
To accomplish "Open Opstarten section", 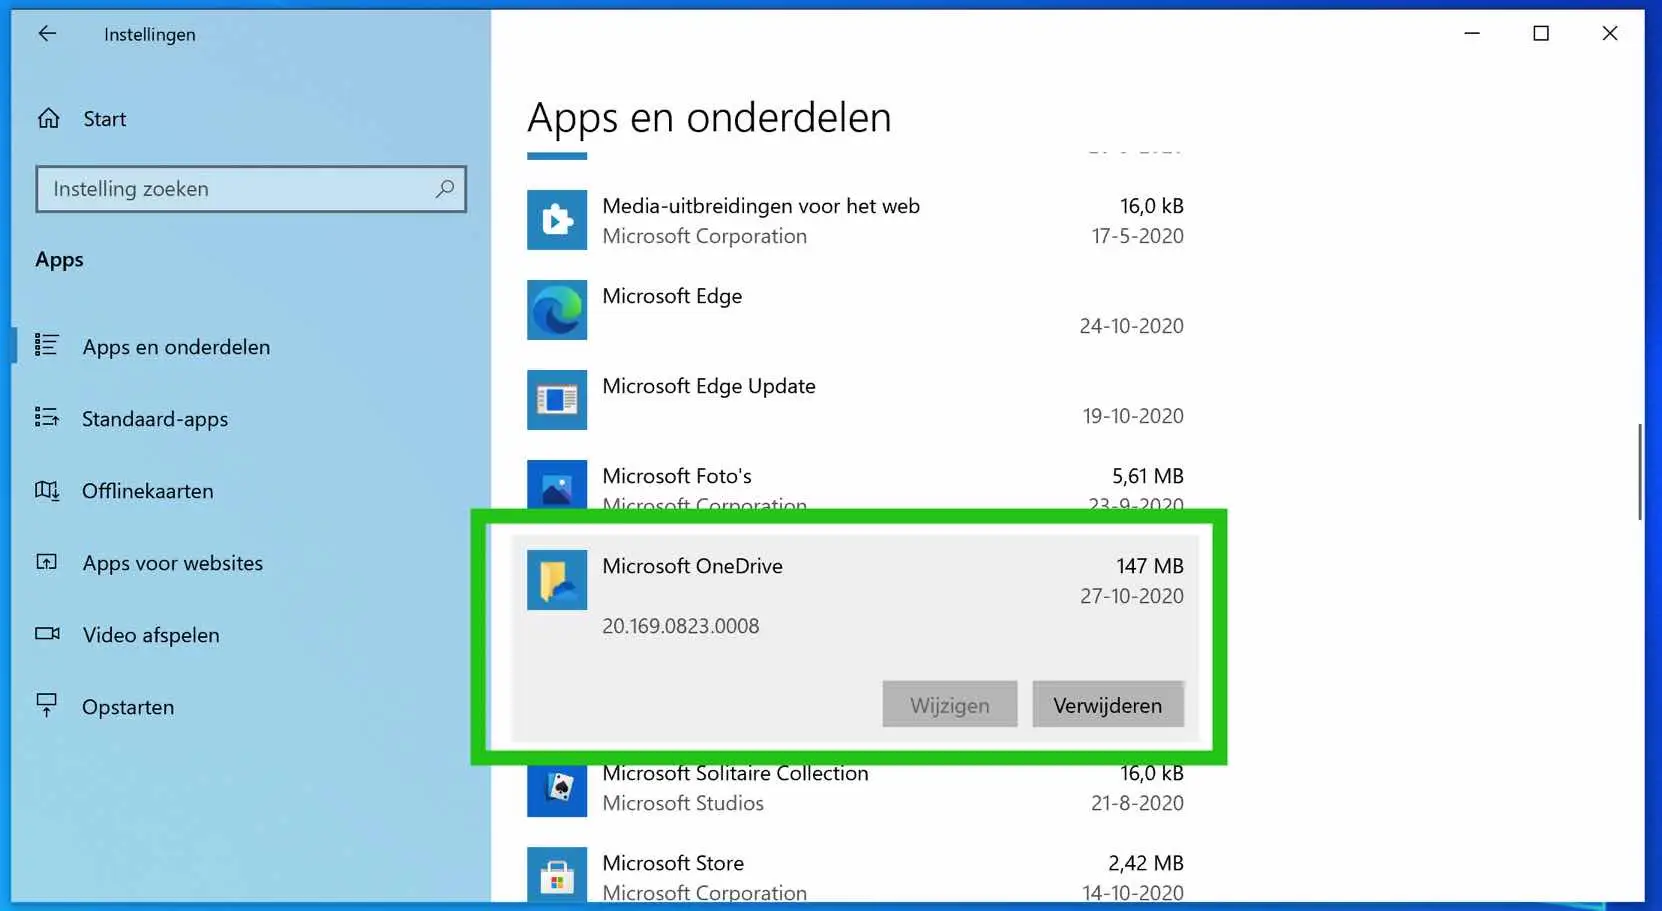I will pyautogui.click(x=128, y=707).
